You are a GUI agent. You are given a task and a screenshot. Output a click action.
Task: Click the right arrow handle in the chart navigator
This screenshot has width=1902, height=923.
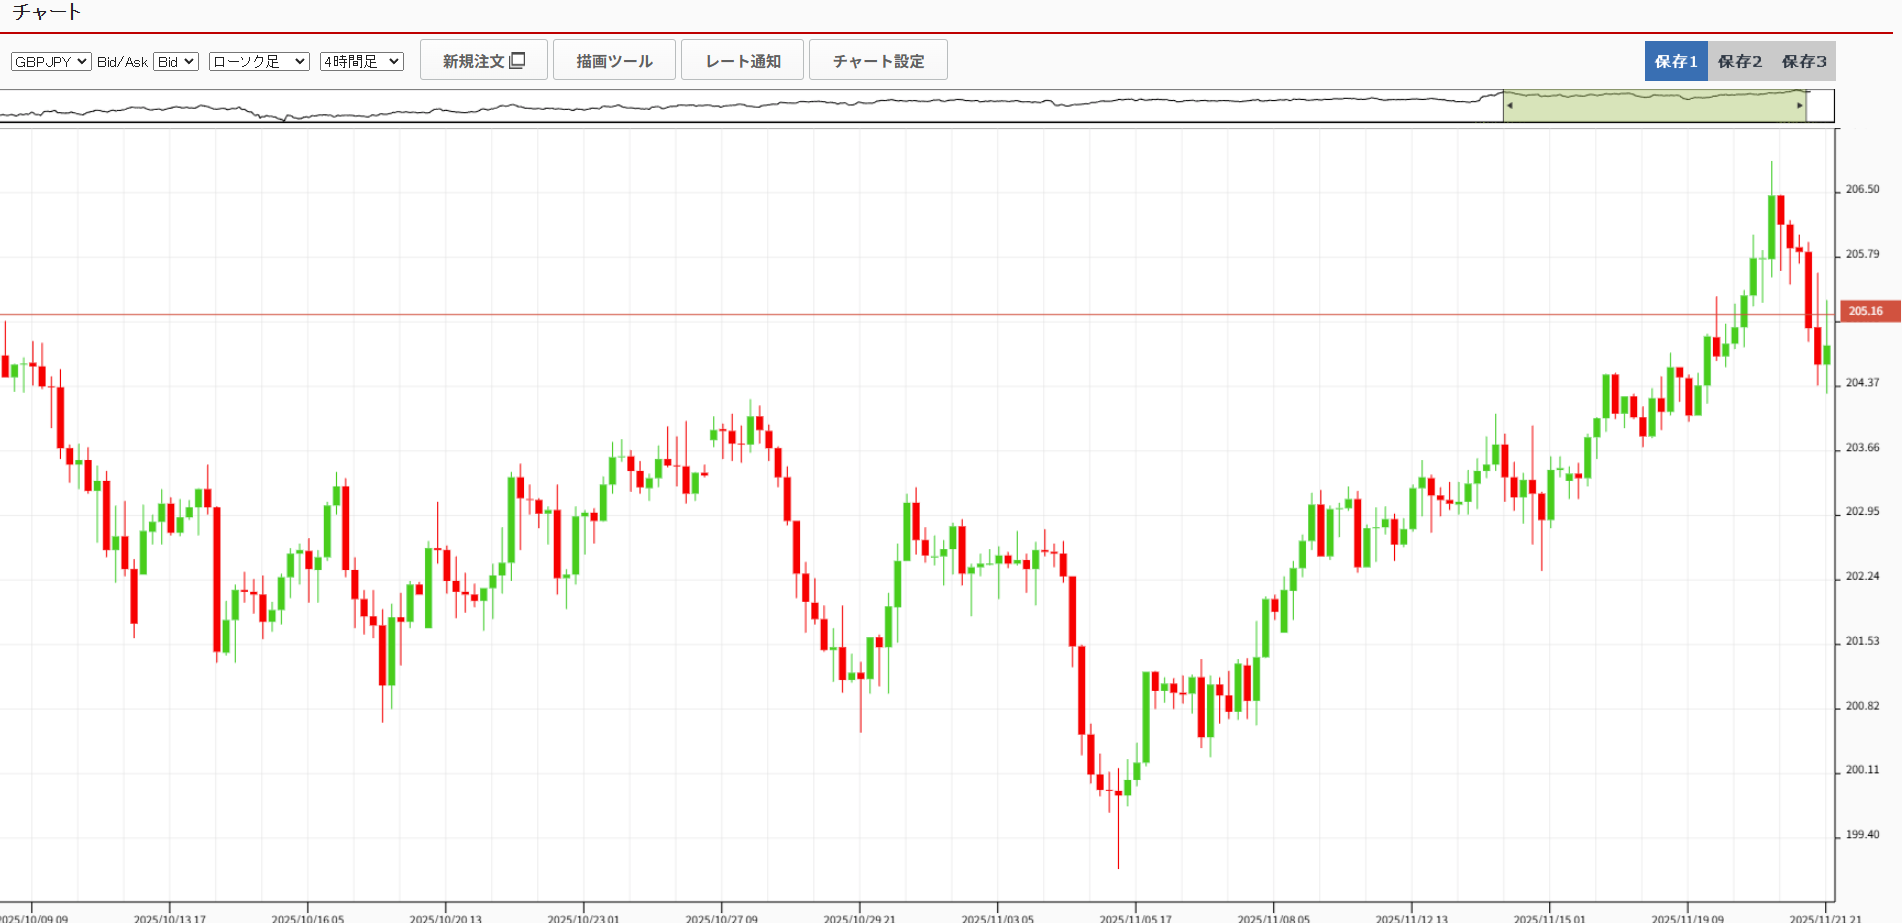click(1799, 105)
